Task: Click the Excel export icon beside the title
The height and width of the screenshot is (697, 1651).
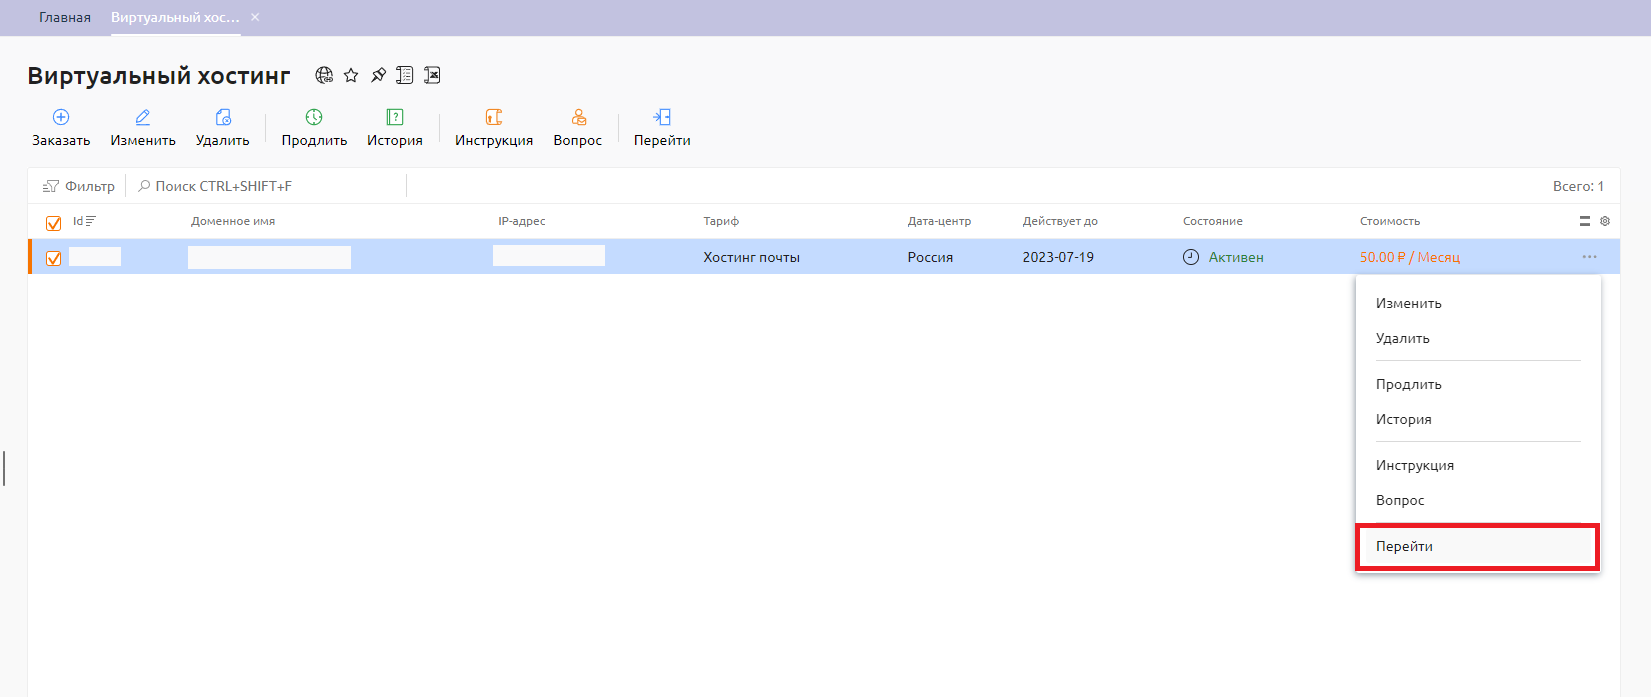Action: coord(432,75)
